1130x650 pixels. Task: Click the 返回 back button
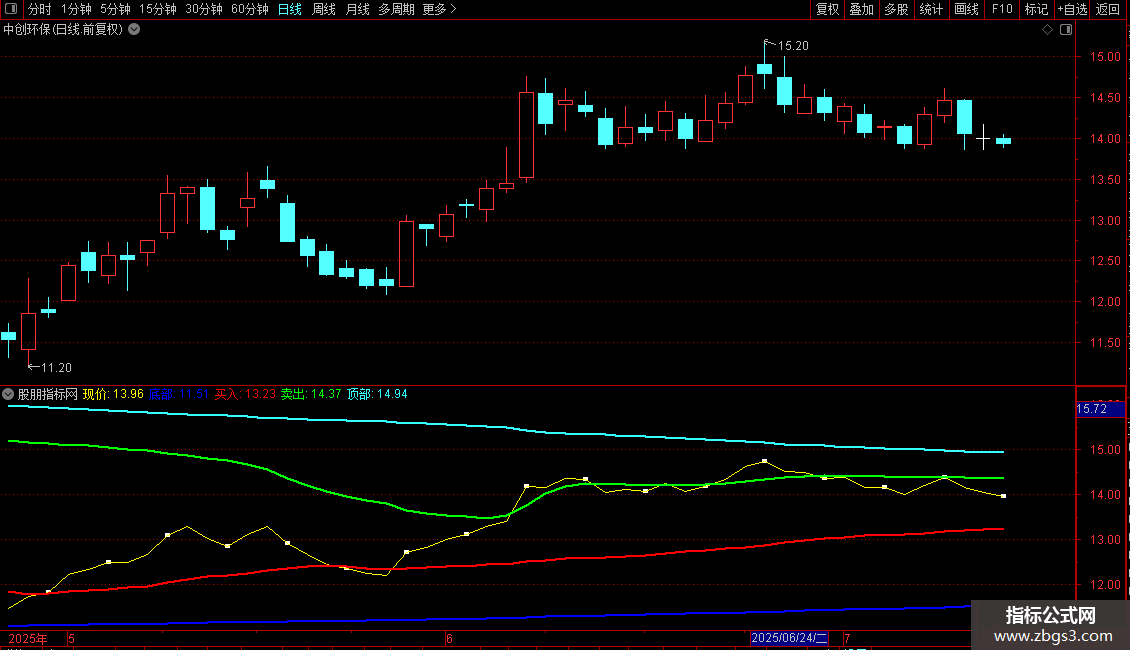click(x=1108, y=9)
